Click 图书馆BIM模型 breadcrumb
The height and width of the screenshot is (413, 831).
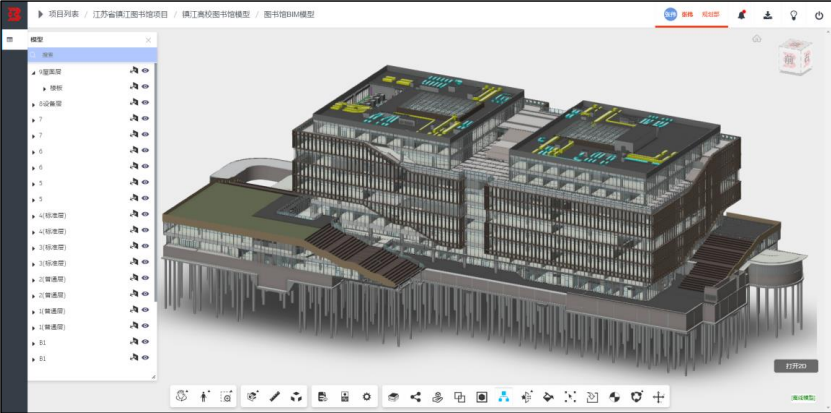[289, 14]
